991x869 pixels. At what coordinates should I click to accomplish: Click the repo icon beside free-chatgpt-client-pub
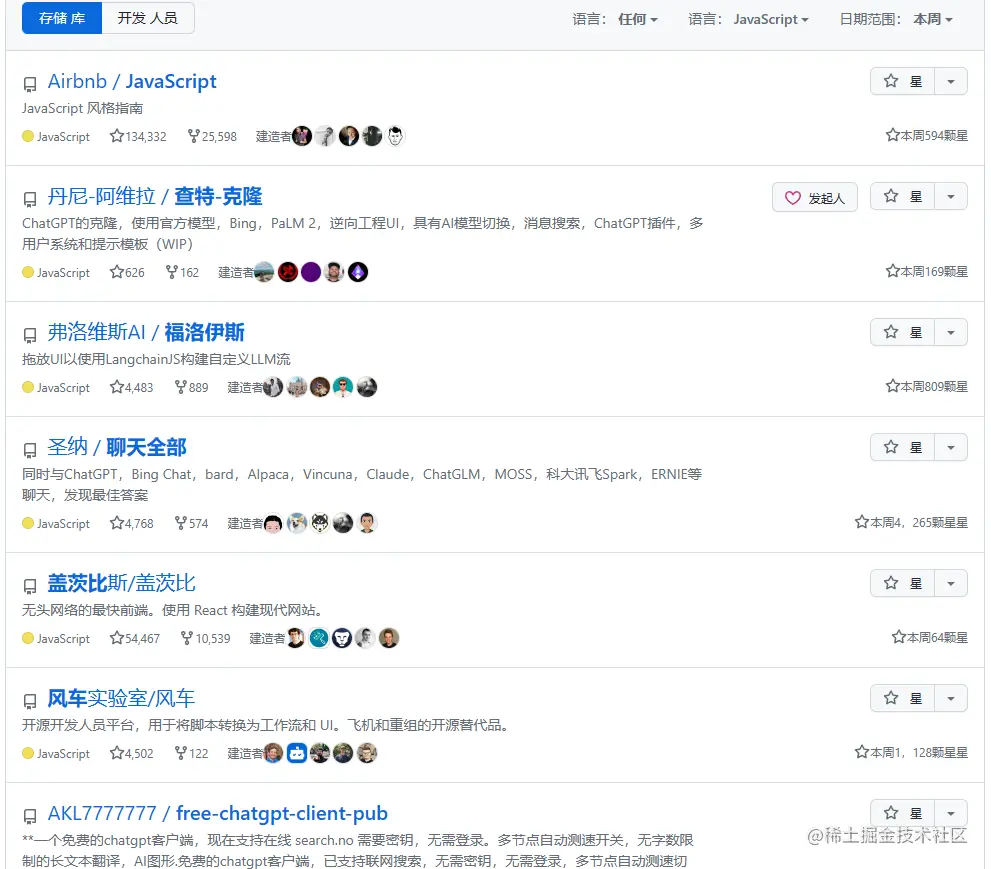[29, 813]
